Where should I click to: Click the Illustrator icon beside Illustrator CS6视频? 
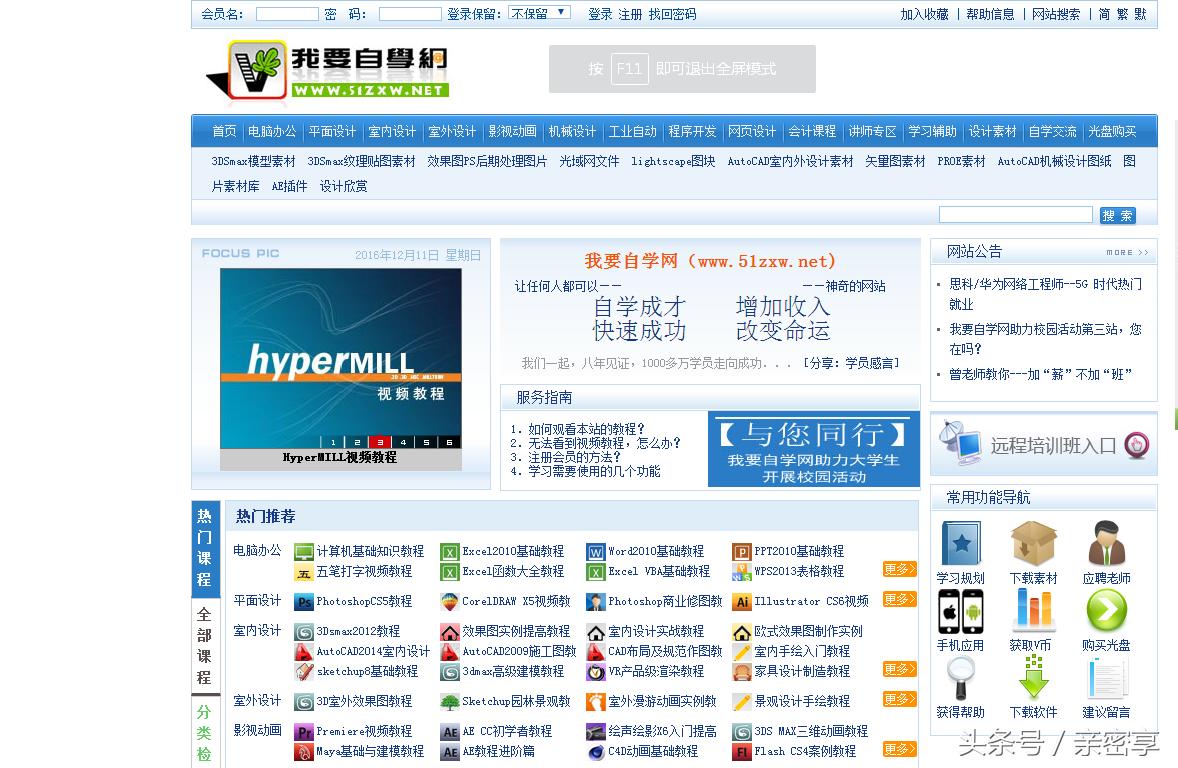pos(742,602)
